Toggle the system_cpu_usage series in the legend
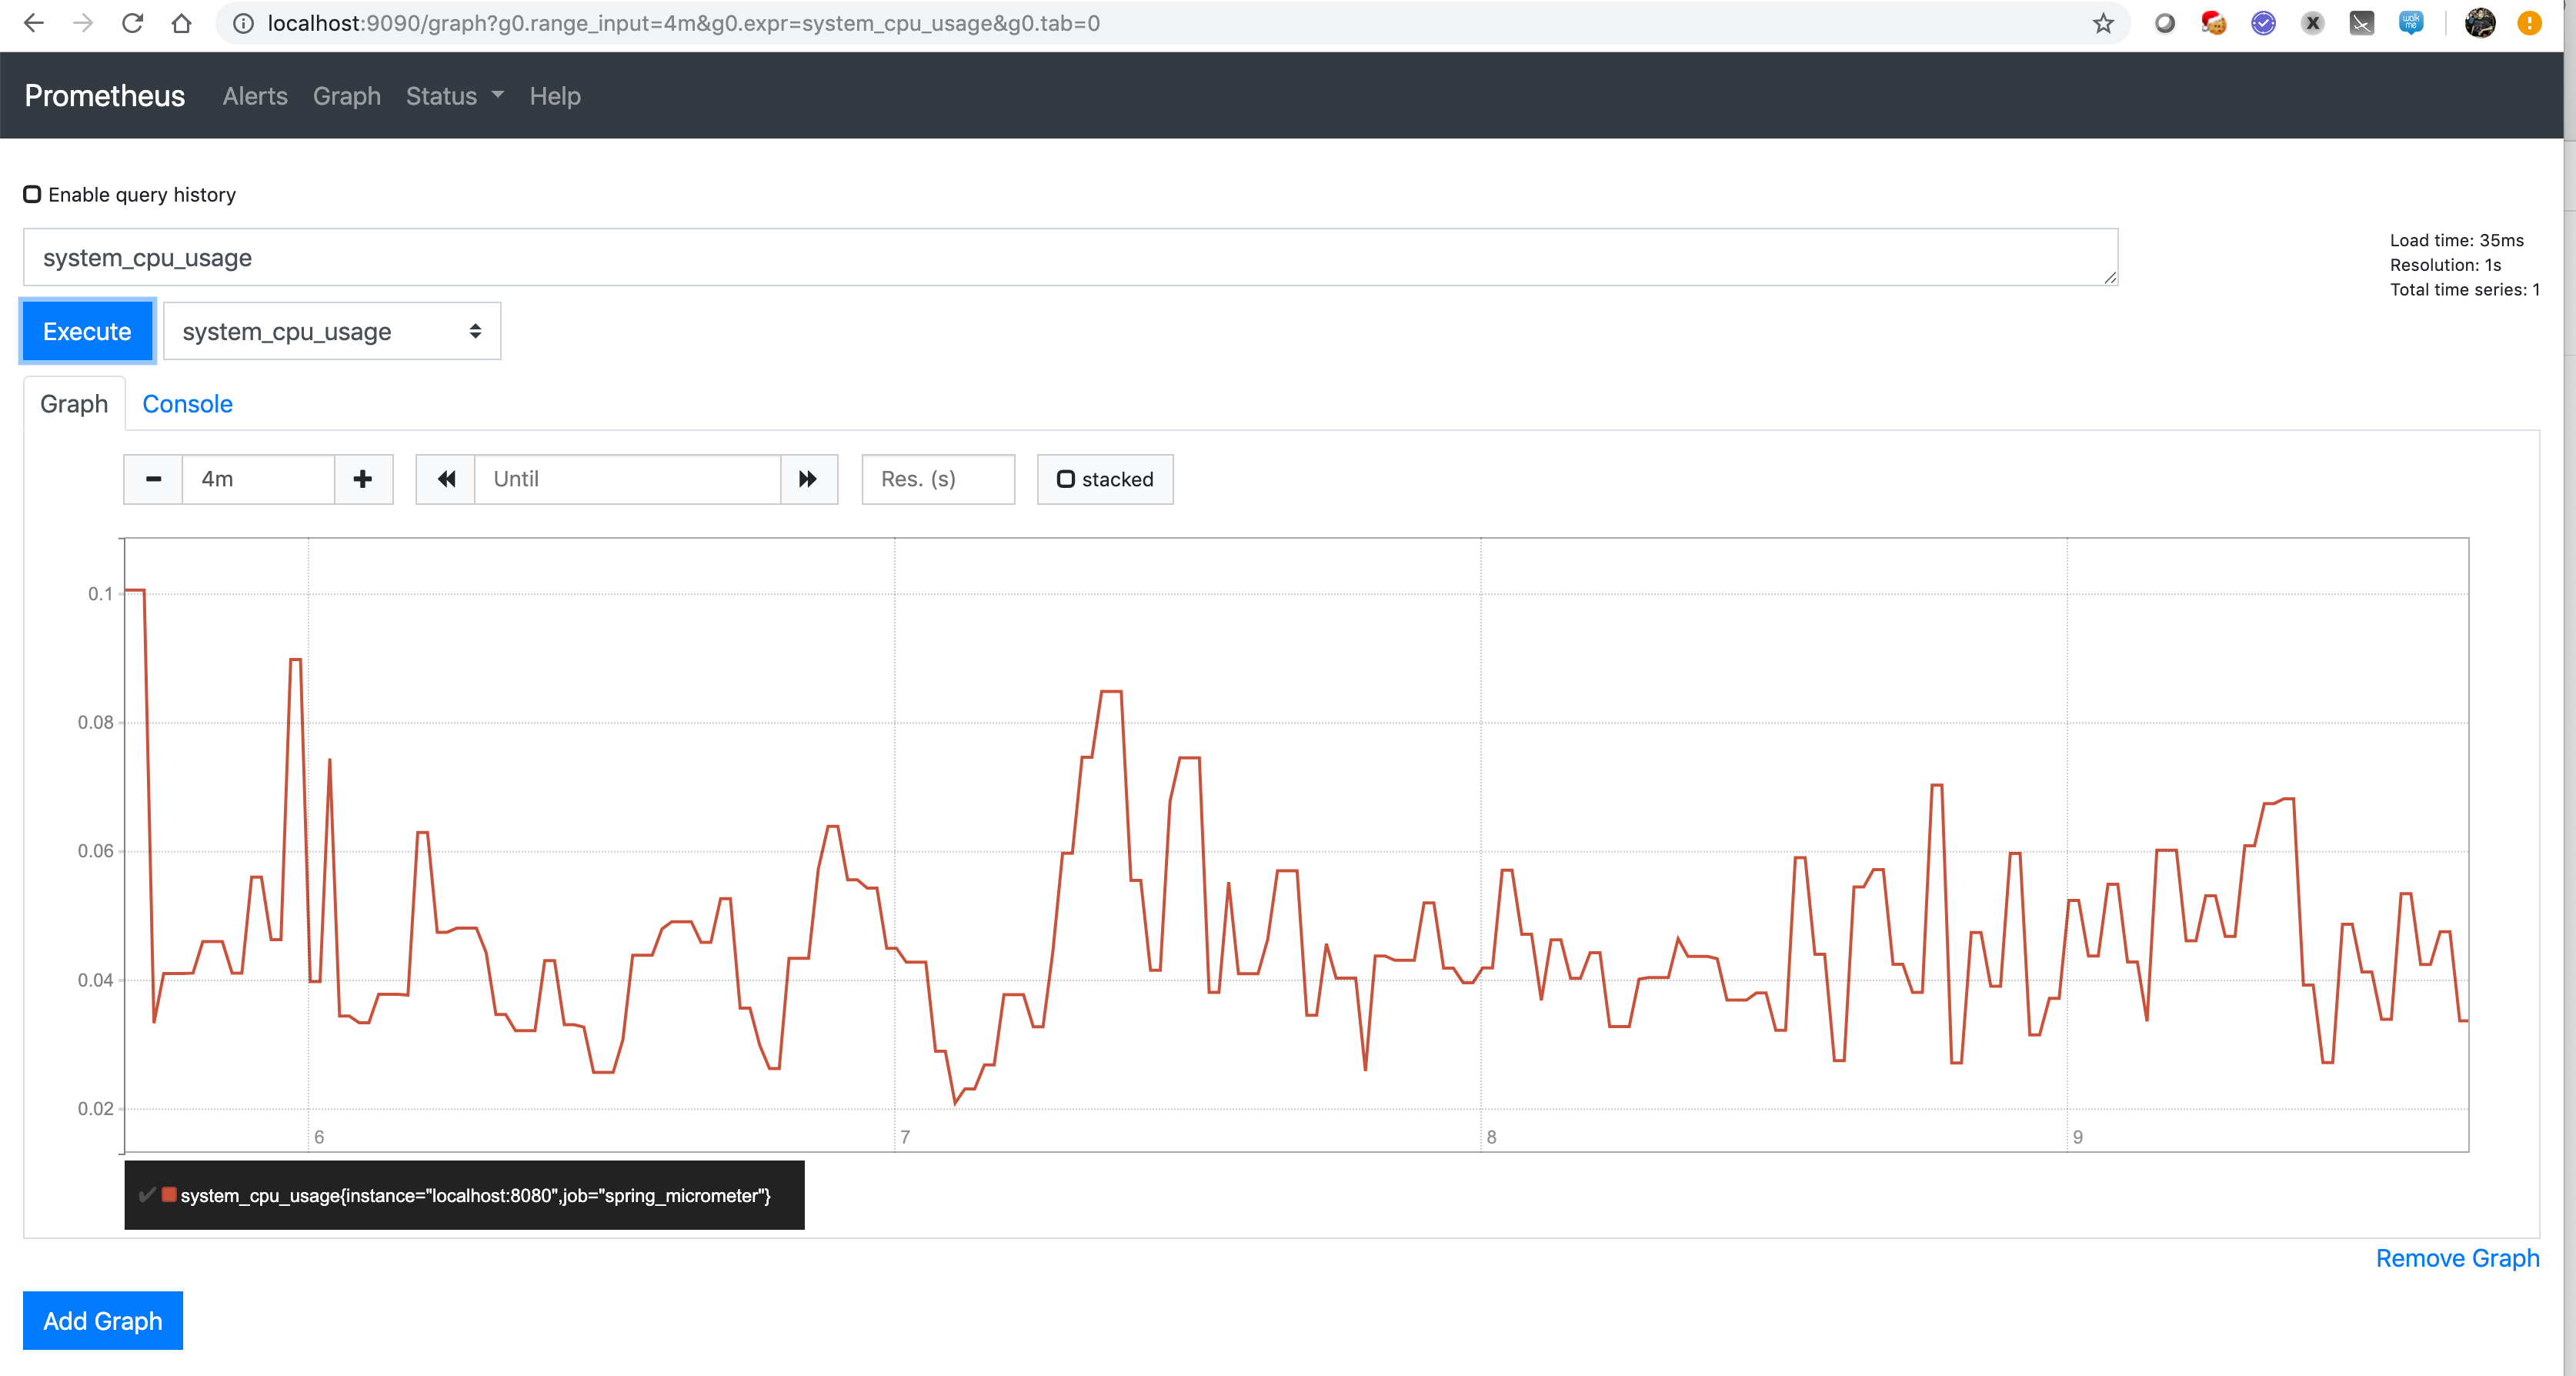The height and width of the screenshot is (1376, 2576). [148, 1195]
